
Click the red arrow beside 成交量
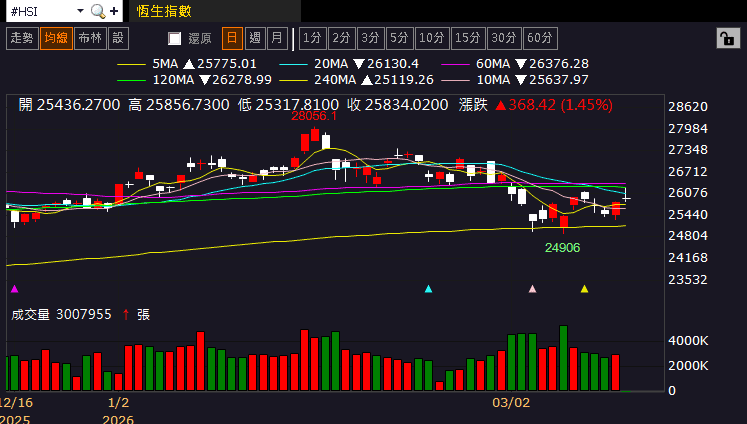tap(125, 314)
